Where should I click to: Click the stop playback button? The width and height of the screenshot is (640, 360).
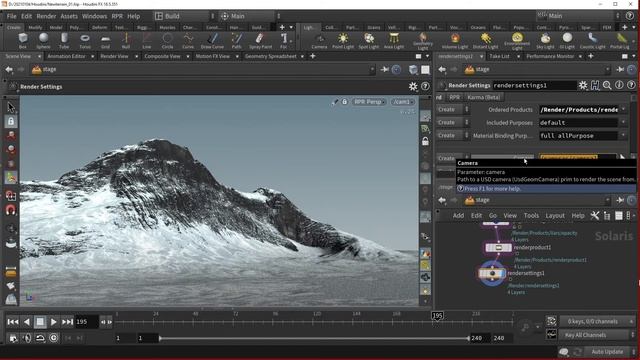(x=40, y=322)
